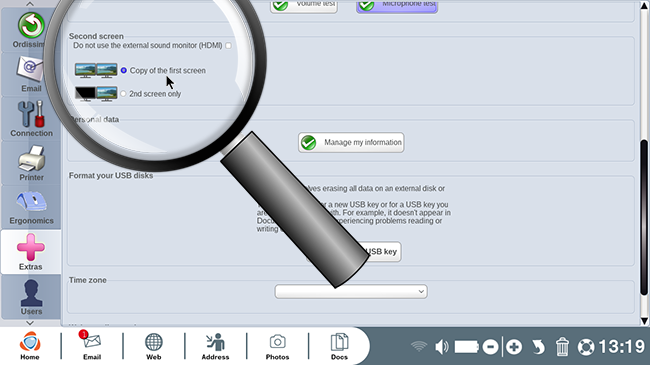Screen dimensions: 650x365
Task: Select 'Copy of the first screen' option
Action: pyautogui.click(x=124, y=71)
